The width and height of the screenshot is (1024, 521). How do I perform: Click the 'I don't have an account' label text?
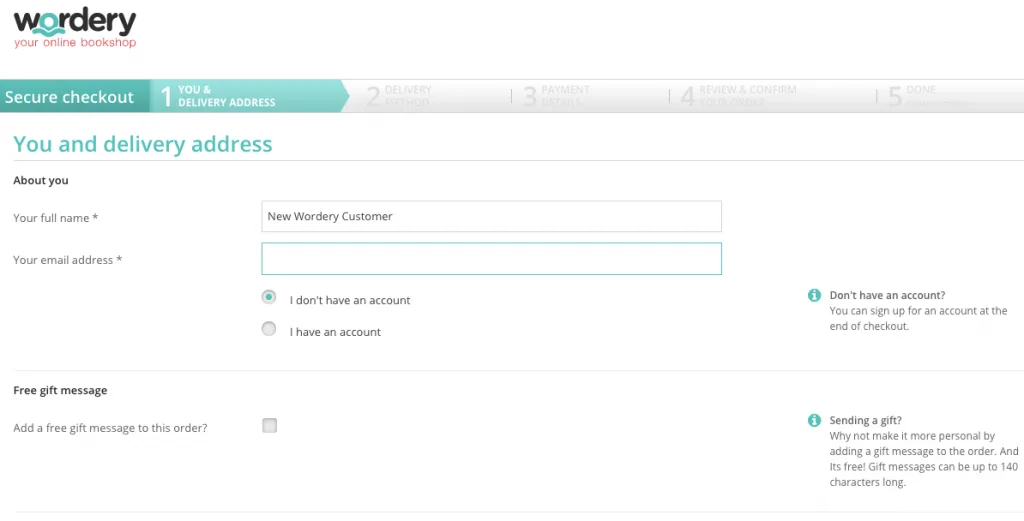pyautogui.click(x=350, y=300)
